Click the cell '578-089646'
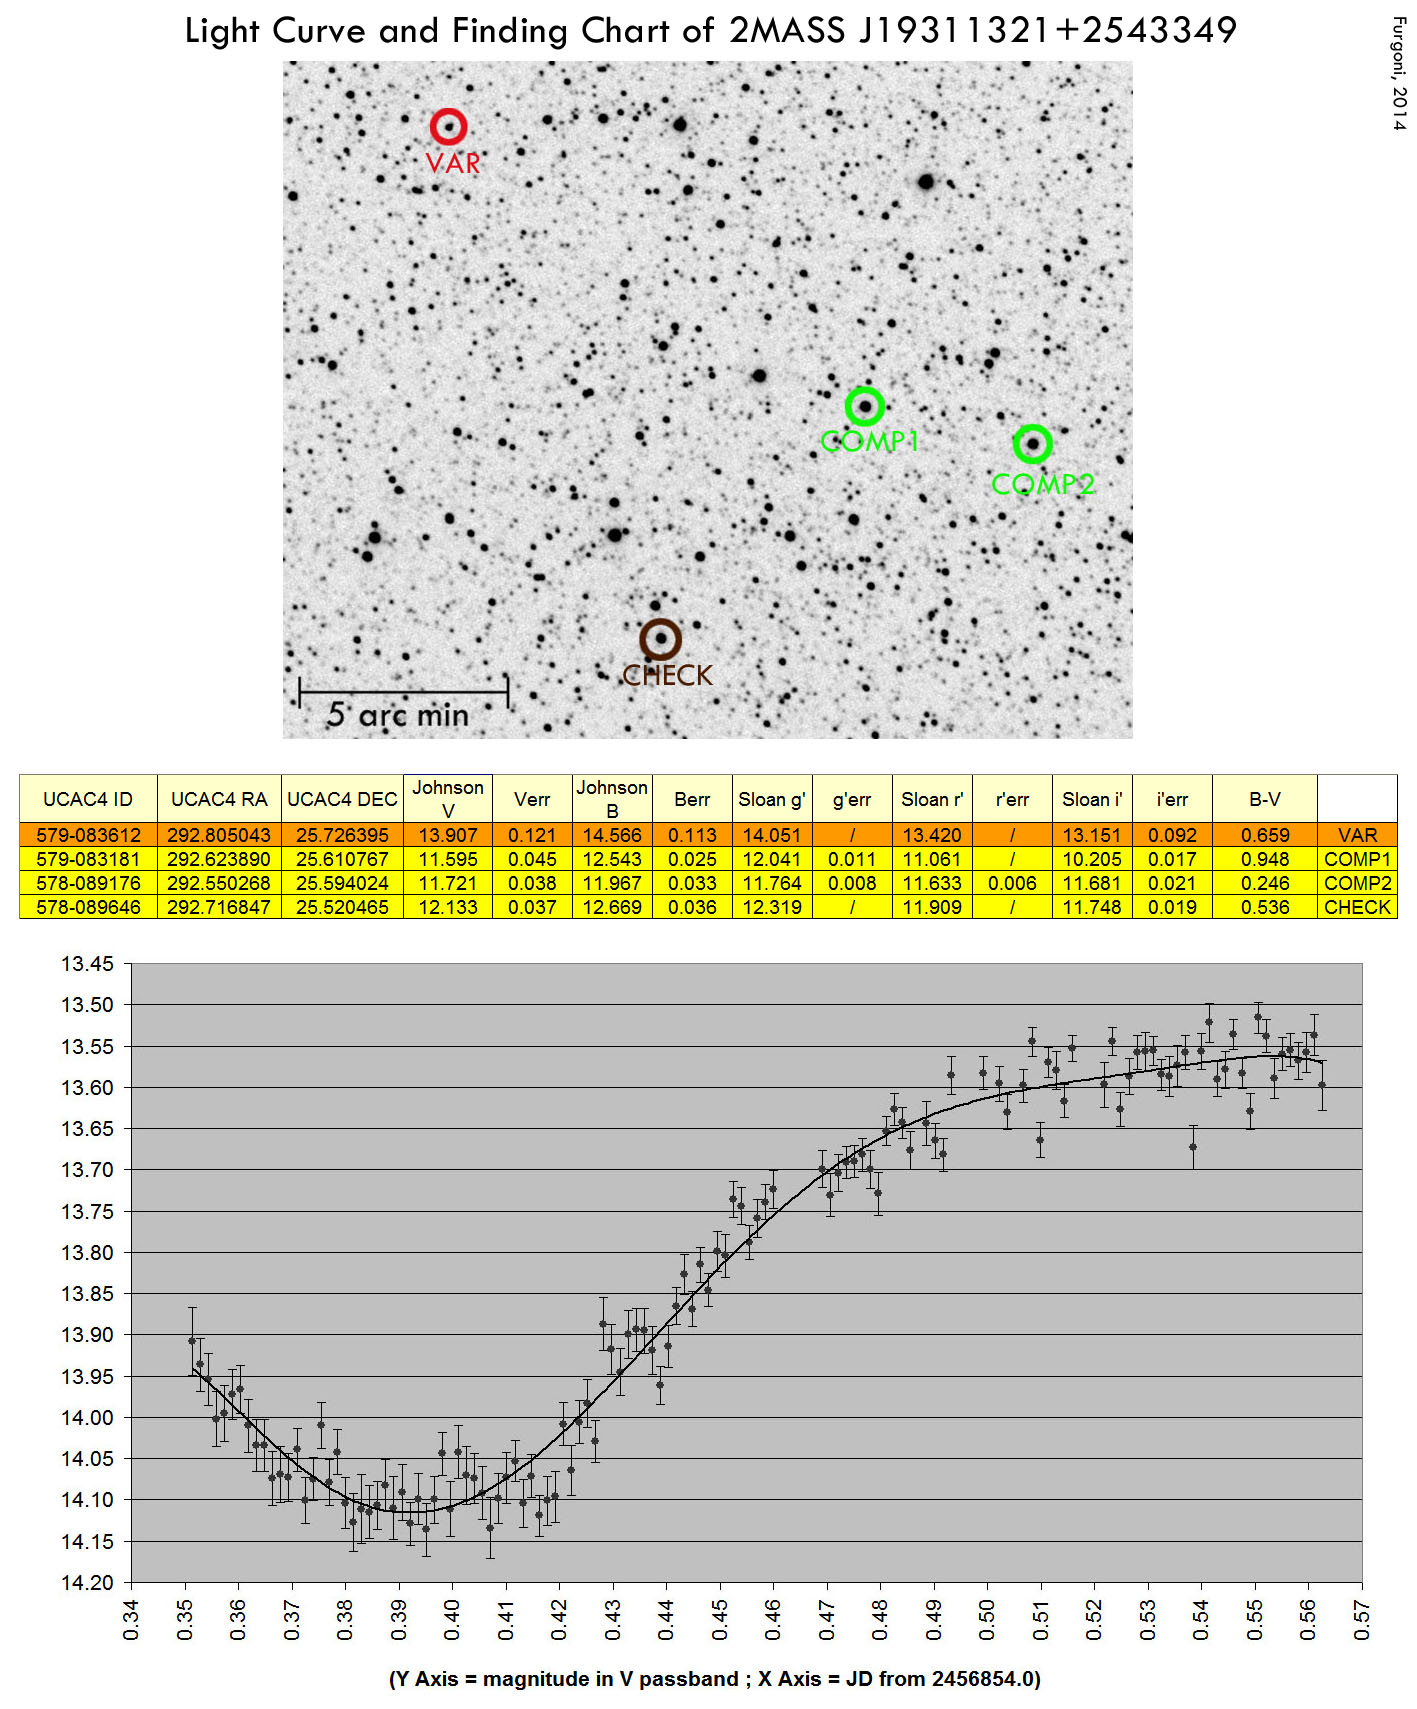The height and width of the screenshot is (1709, 1417). click(x=88, y=907)
